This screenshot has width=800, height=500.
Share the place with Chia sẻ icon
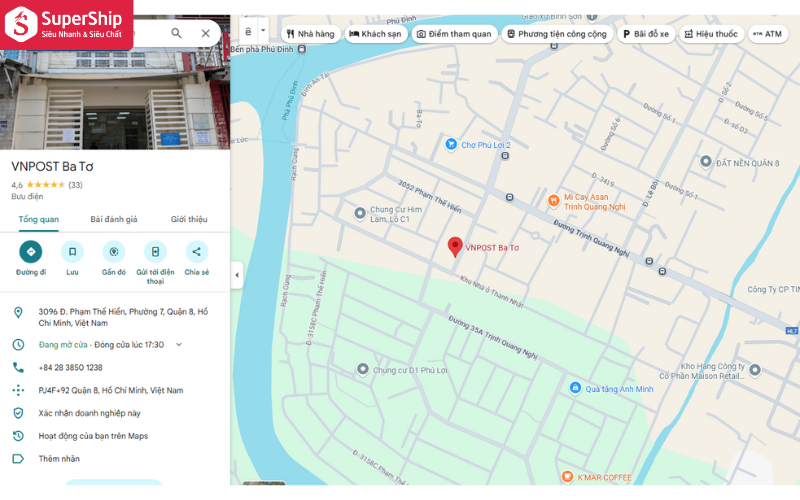coord(196,252)
